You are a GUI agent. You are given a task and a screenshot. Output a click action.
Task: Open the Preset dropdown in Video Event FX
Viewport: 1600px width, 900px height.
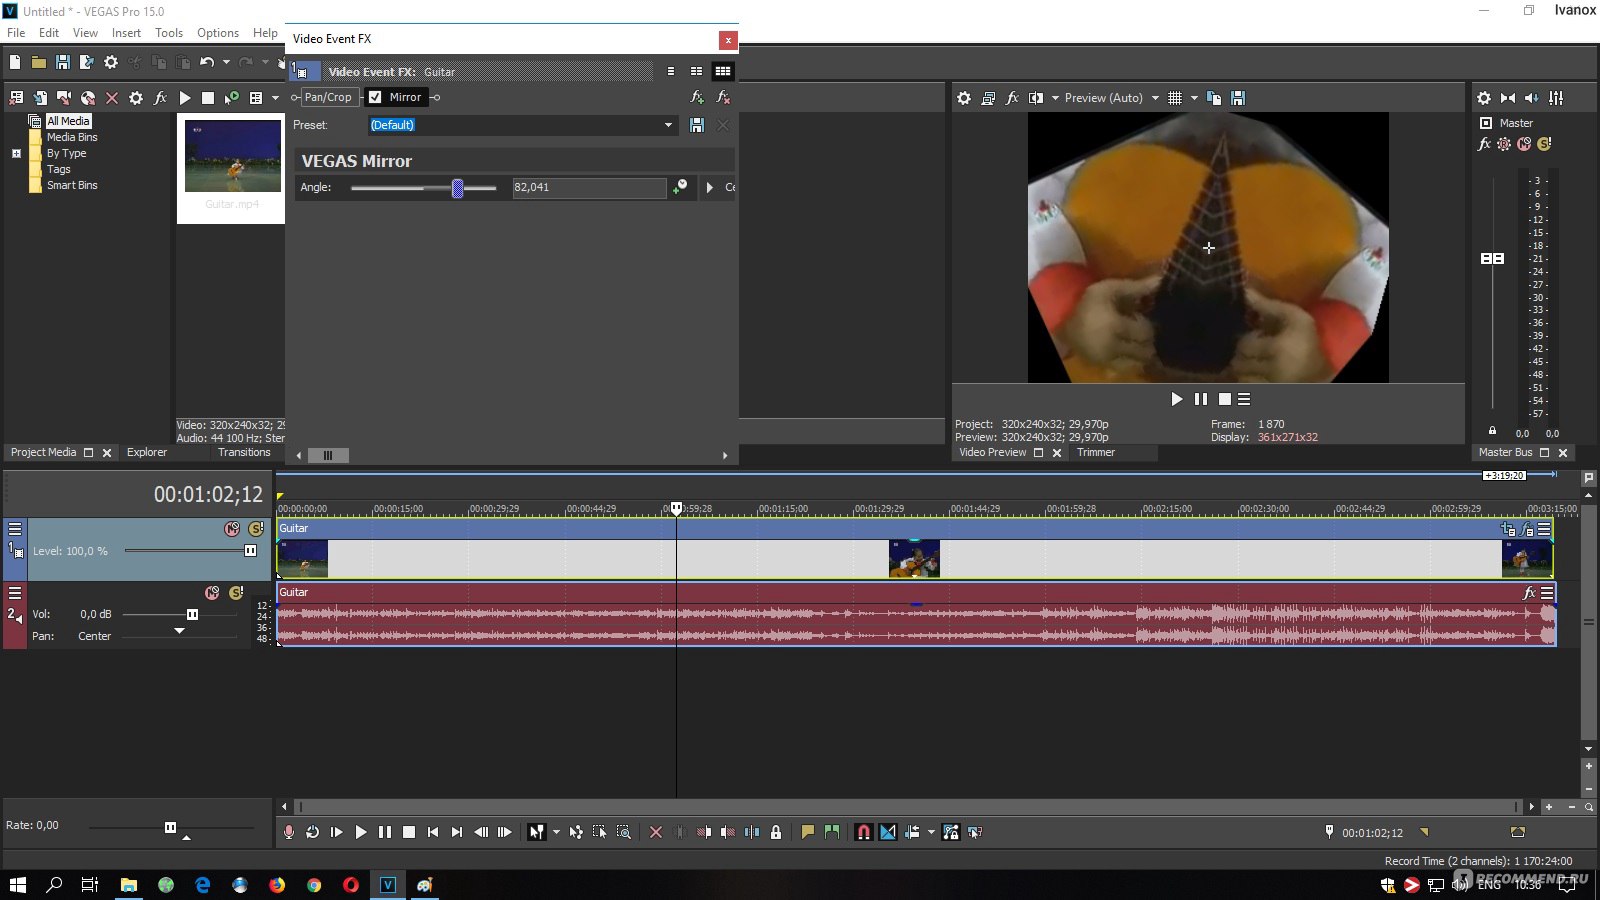point(668,125)
